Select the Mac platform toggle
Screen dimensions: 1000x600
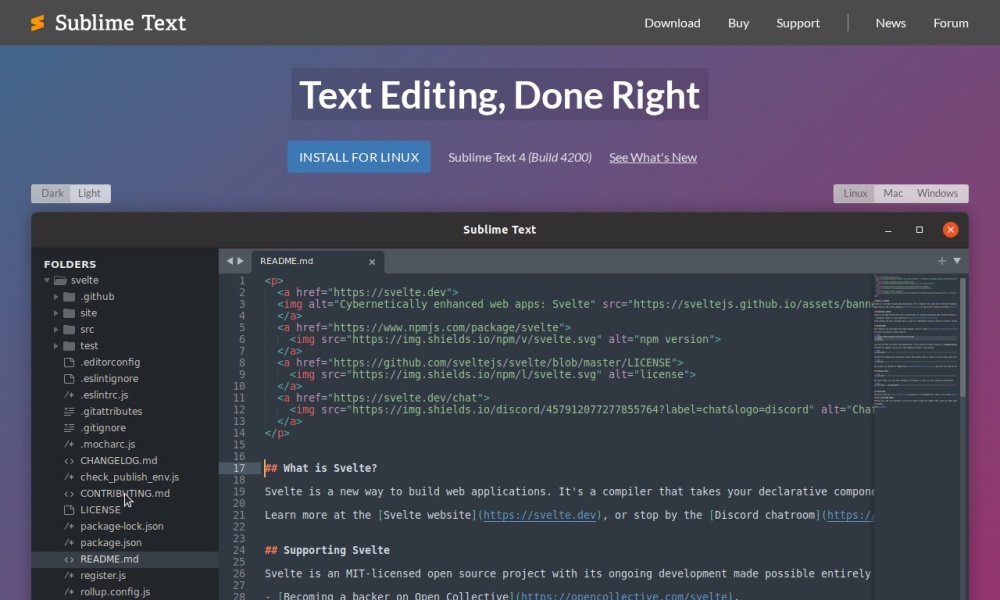click(893, 193)
